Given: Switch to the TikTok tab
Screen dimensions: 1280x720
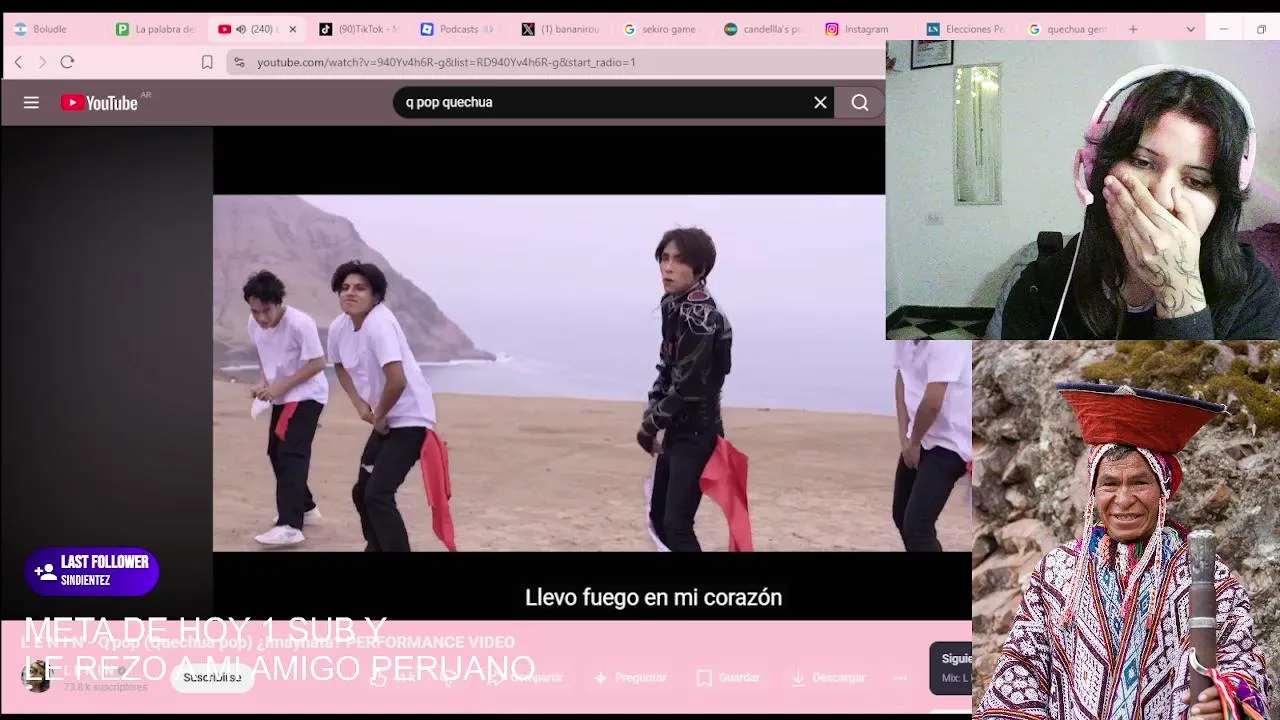Looking at the screenshot, I should pos(359,29).
